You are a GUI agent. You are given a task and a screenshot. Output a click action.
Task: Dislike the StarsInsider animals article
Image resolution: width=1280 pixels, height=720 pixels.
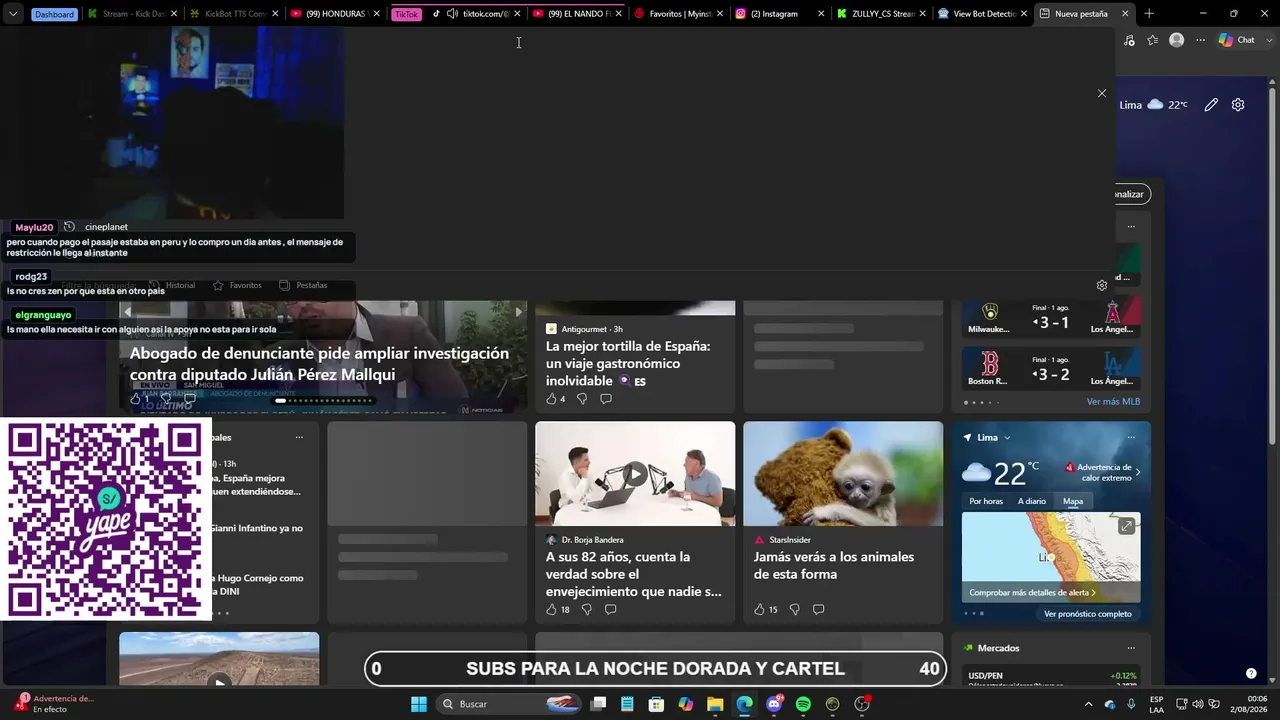[x=794, y=609]
